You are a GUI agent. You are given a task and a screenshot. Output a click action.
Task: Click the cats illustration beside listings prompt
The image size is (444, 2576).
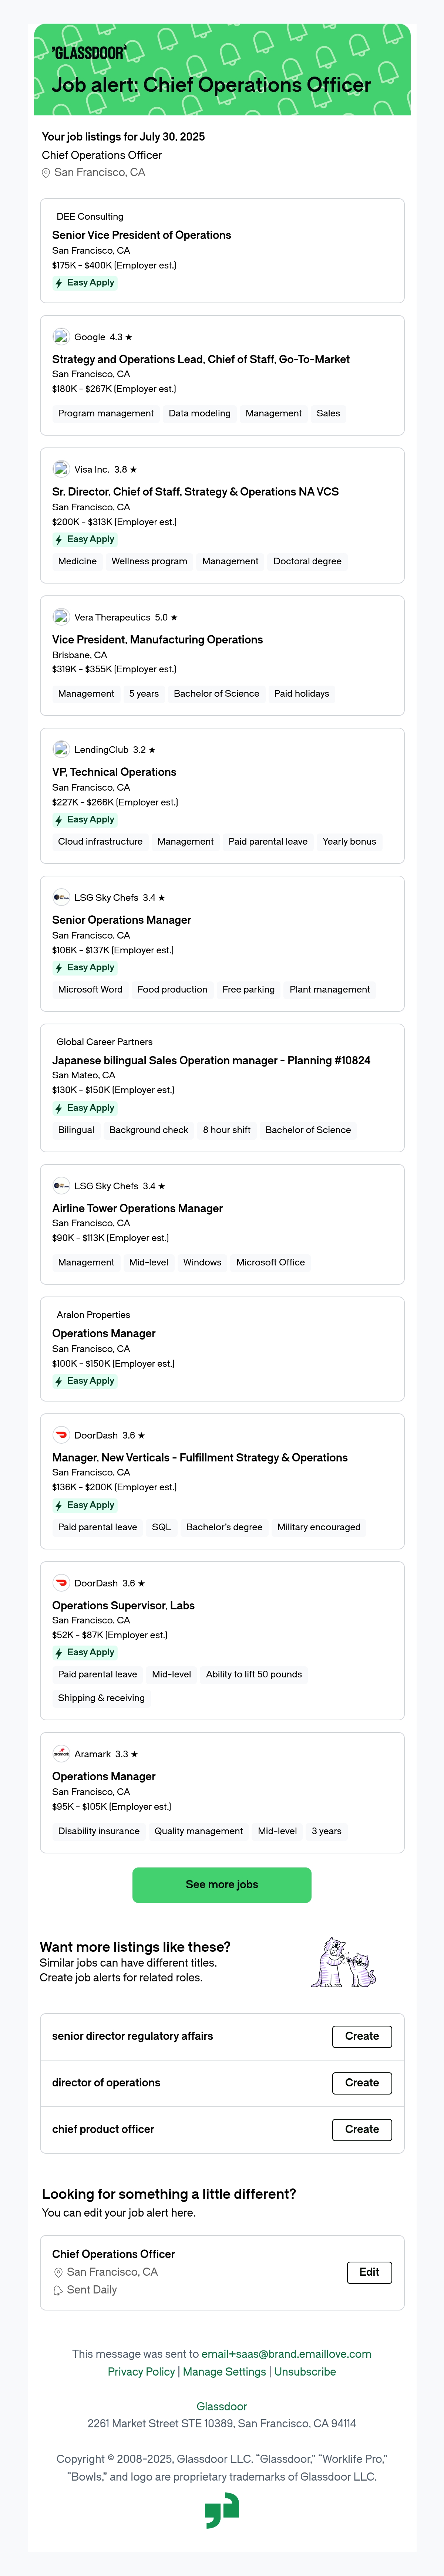[x=344, y=1962]
